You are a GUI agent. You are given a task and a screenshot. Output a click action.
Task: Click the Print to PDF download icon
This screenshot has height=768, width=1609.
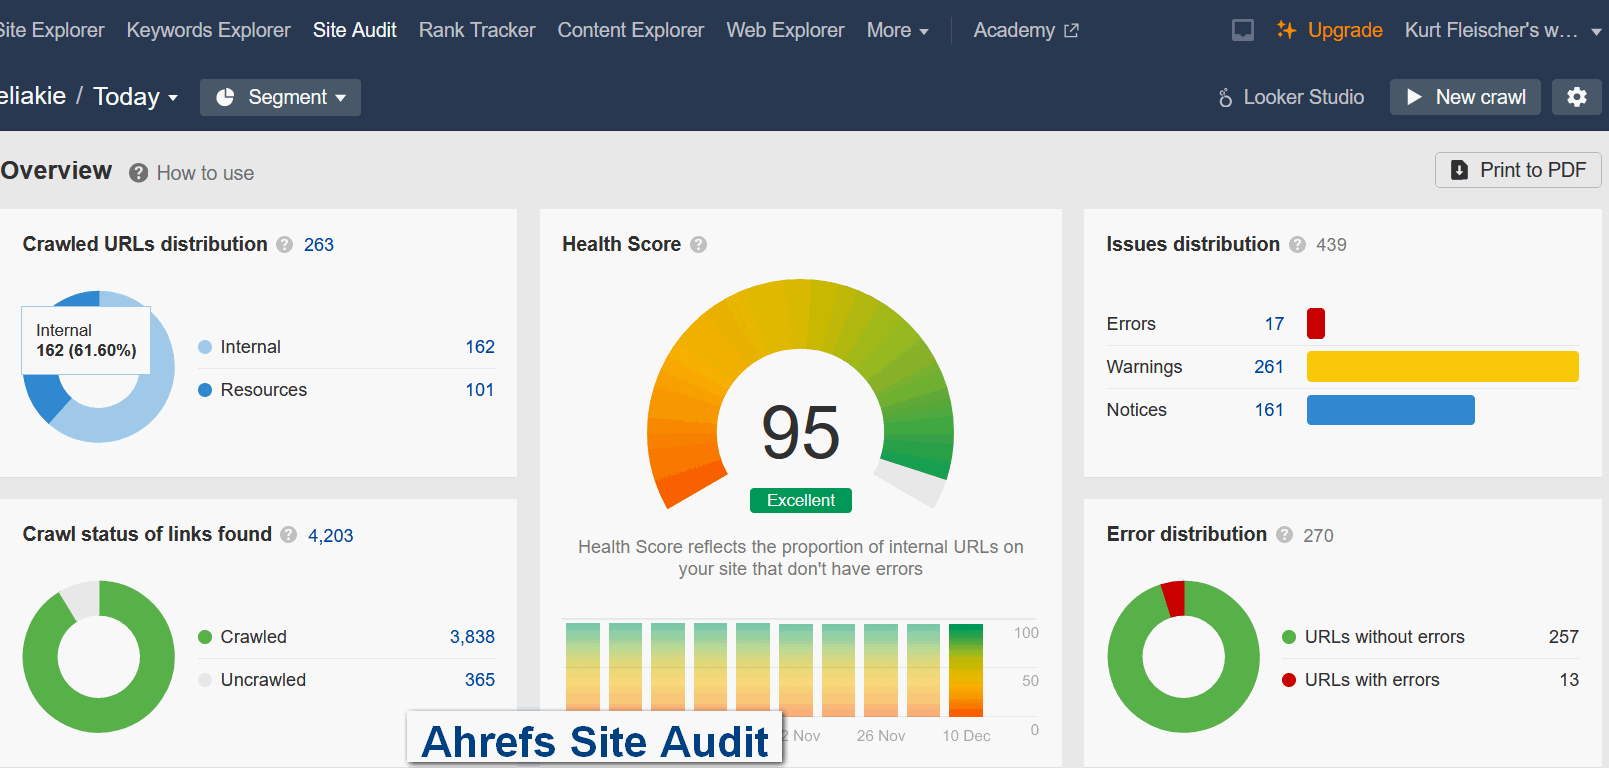[x=1460, y=170]
